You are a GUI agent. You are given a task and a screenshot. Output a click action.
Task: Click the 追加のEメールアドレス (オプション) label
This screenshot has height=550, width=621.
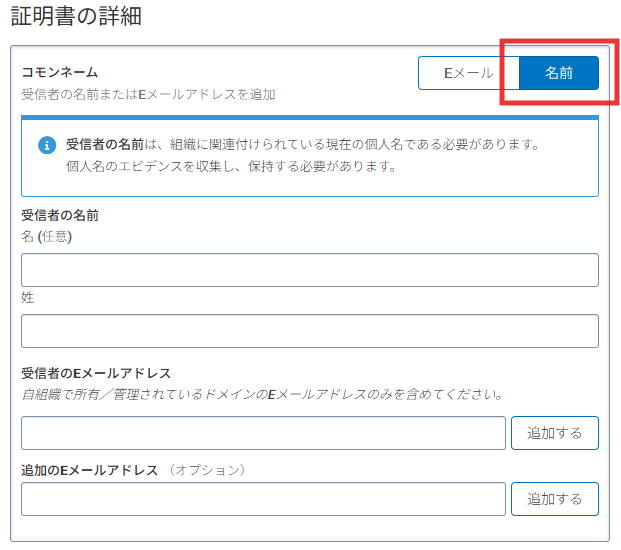coord(133,470)
